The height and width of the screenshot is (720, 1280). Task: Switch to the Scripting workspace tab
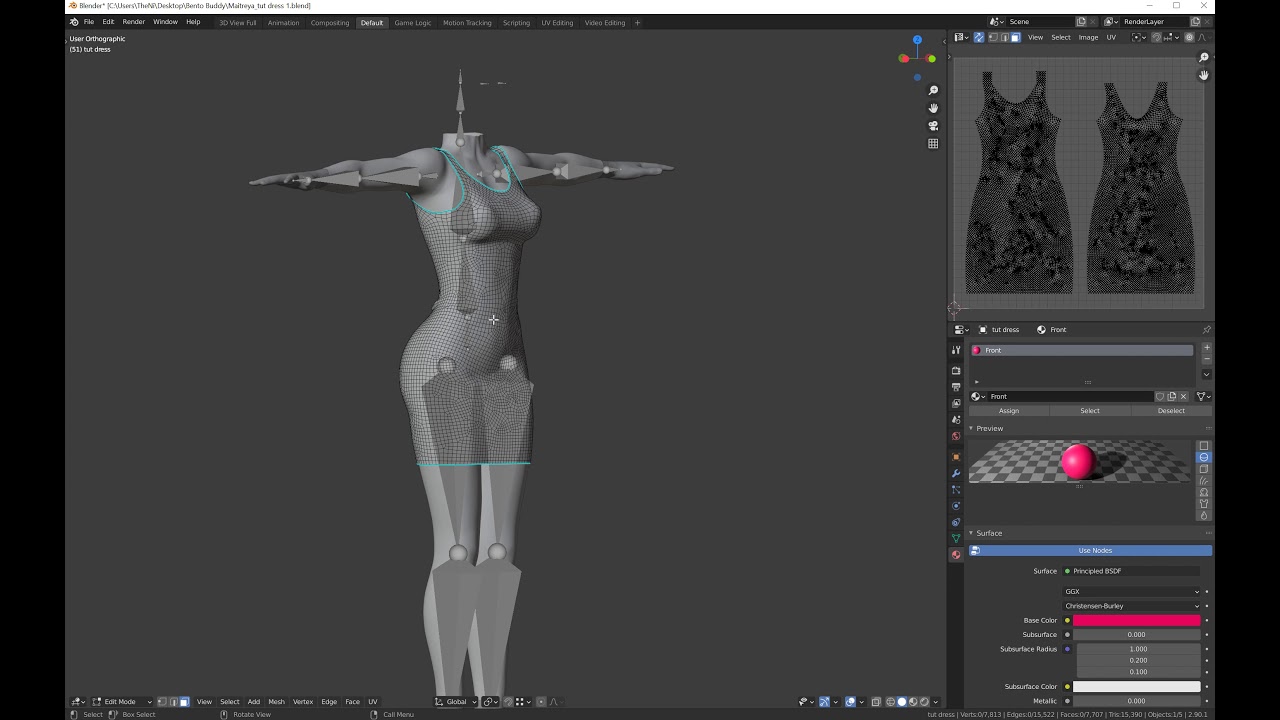pos(516,22)
